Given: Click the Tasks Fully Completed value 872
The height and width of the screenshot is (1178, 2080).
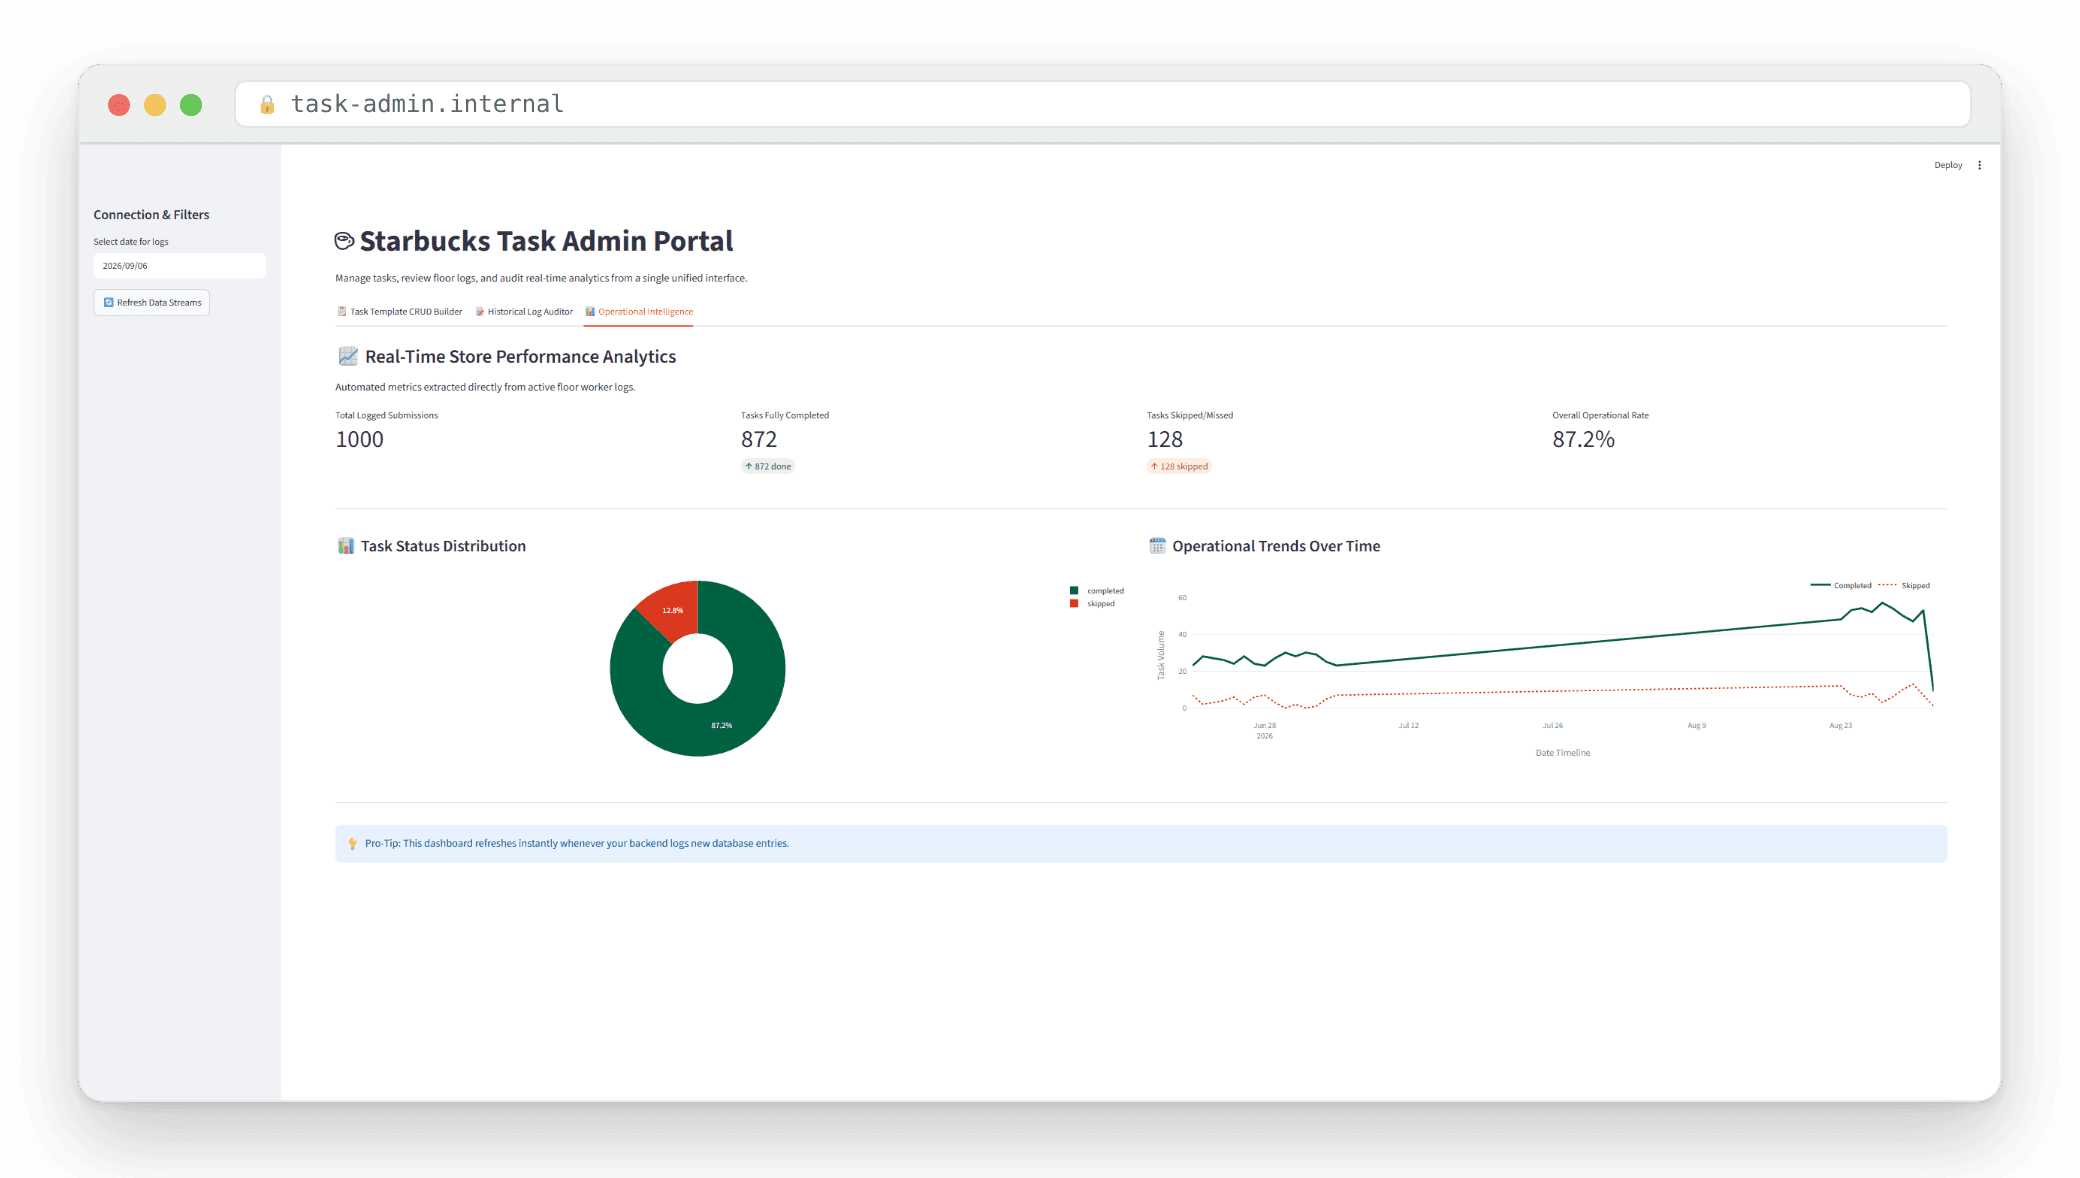Looking at the screenshot, I should pyautogui.click(x=759, y=440).
